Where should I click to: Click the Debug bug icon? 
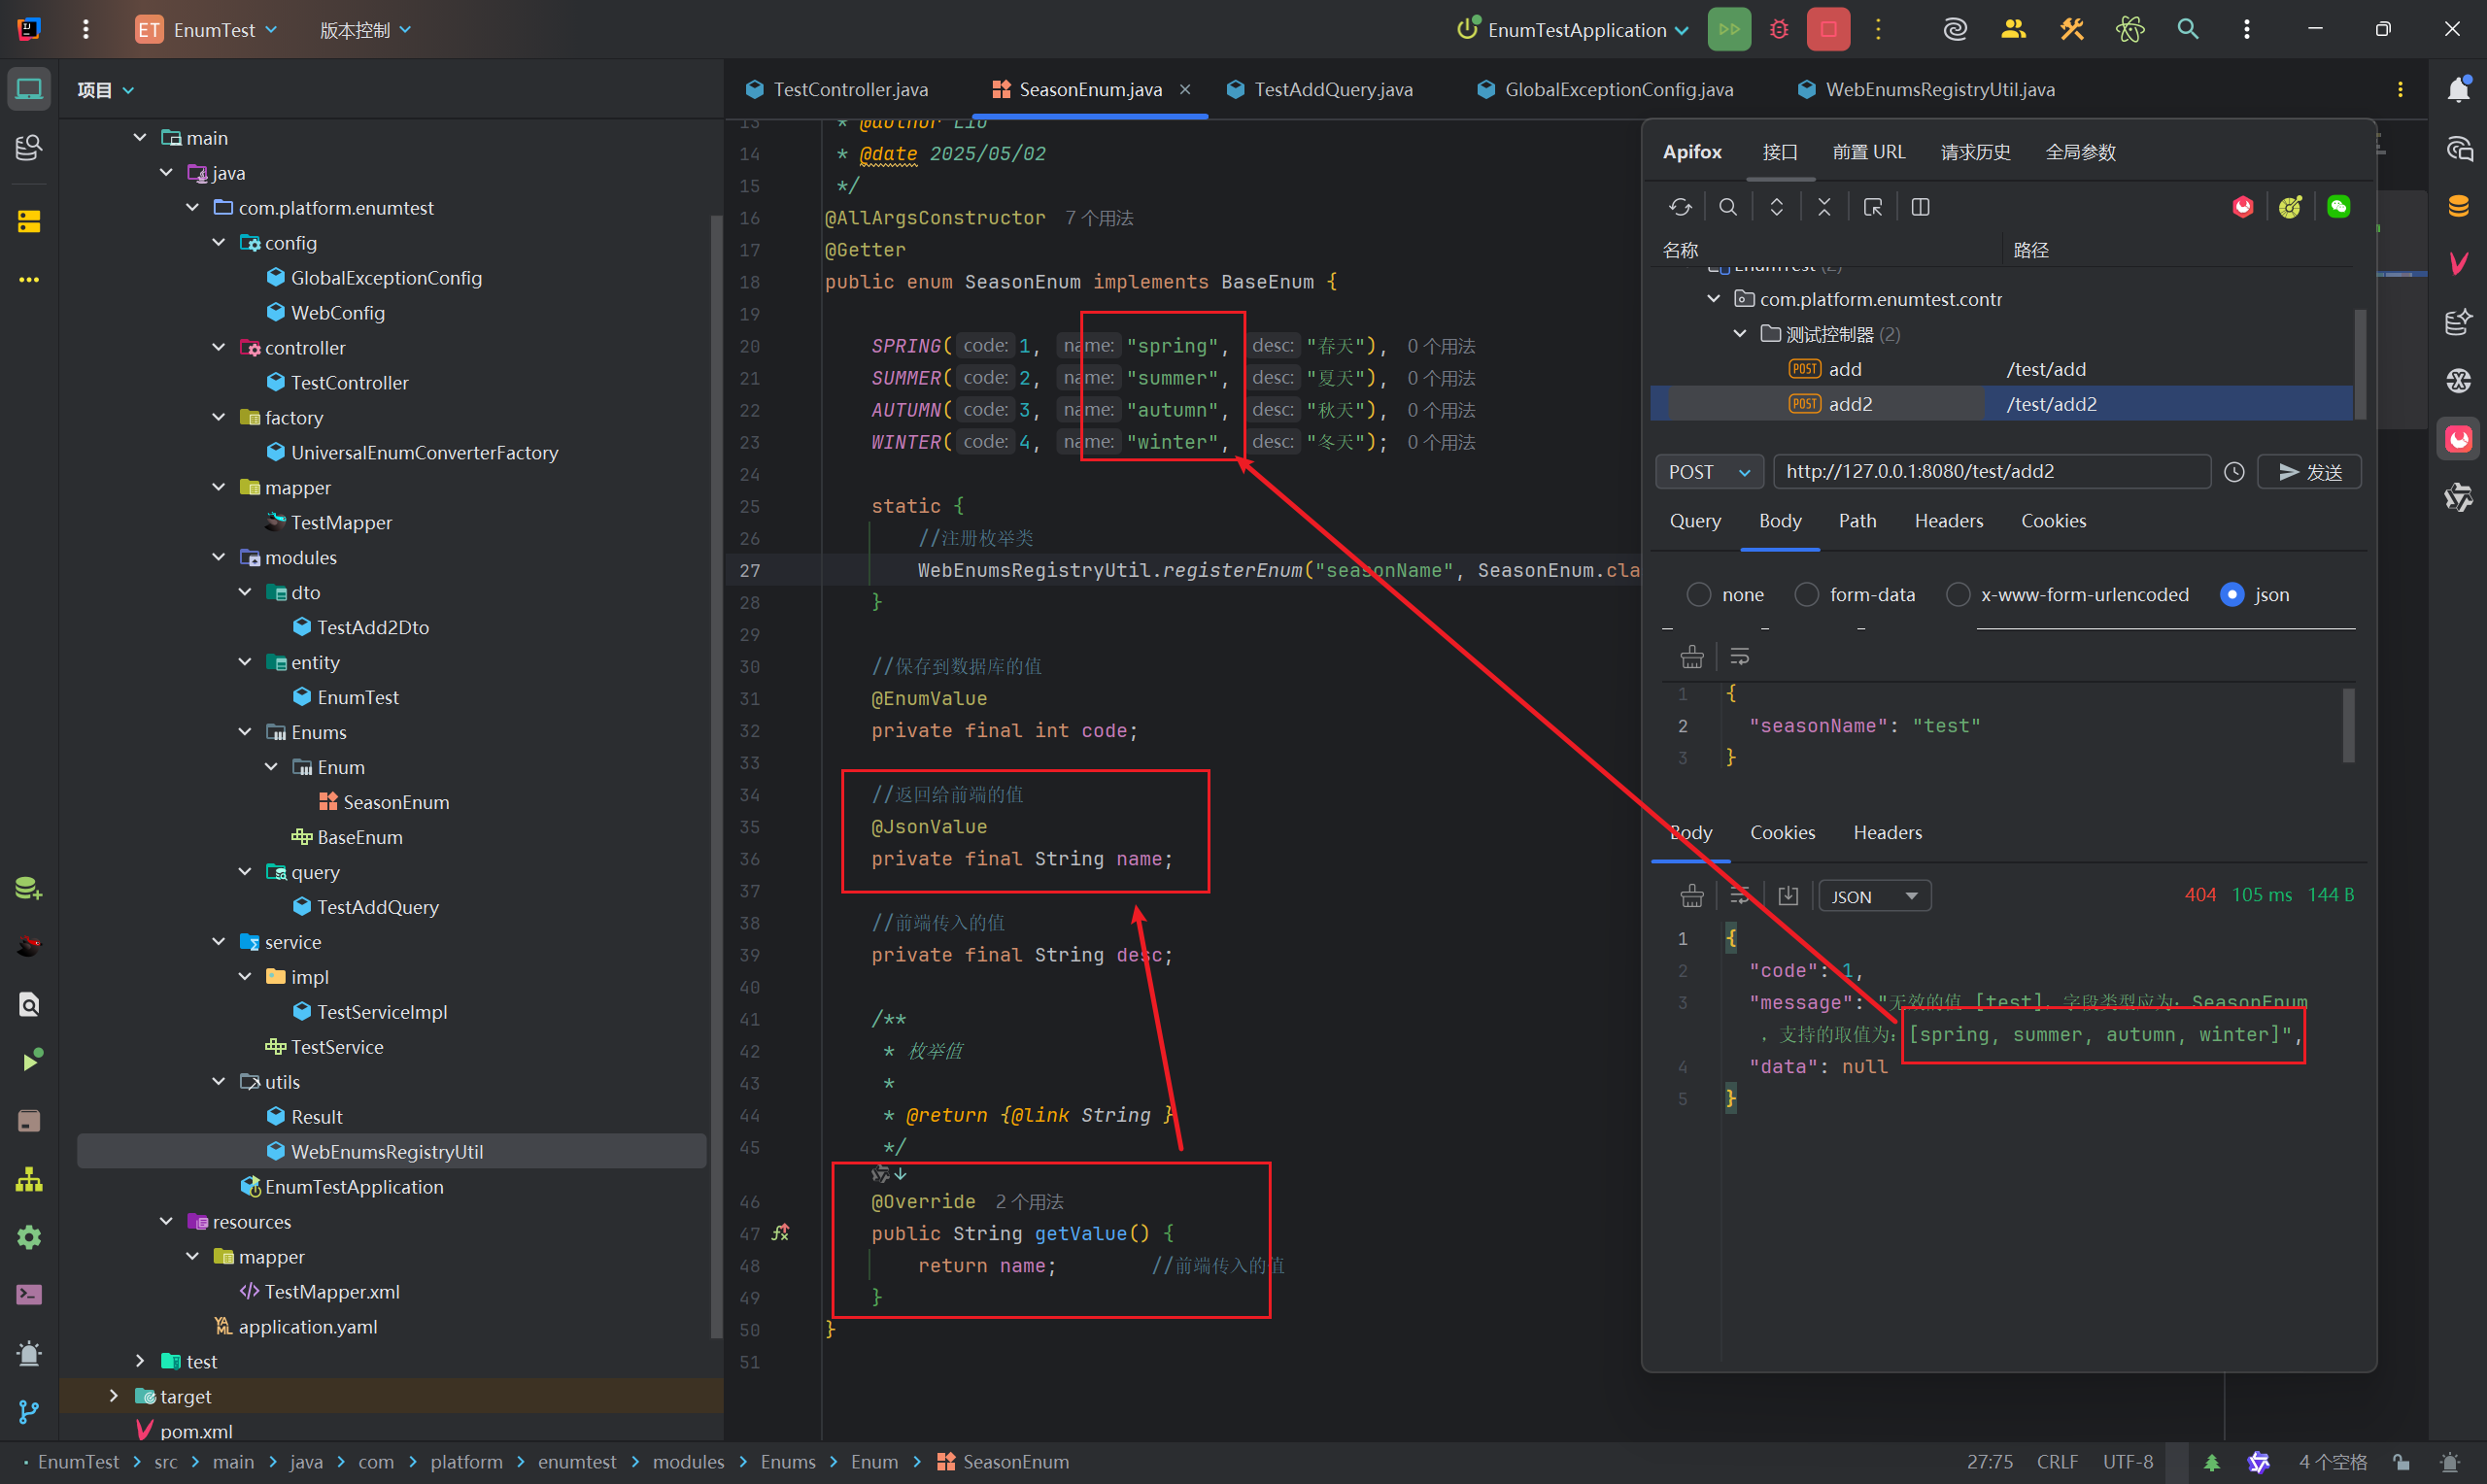(1778, 30)
